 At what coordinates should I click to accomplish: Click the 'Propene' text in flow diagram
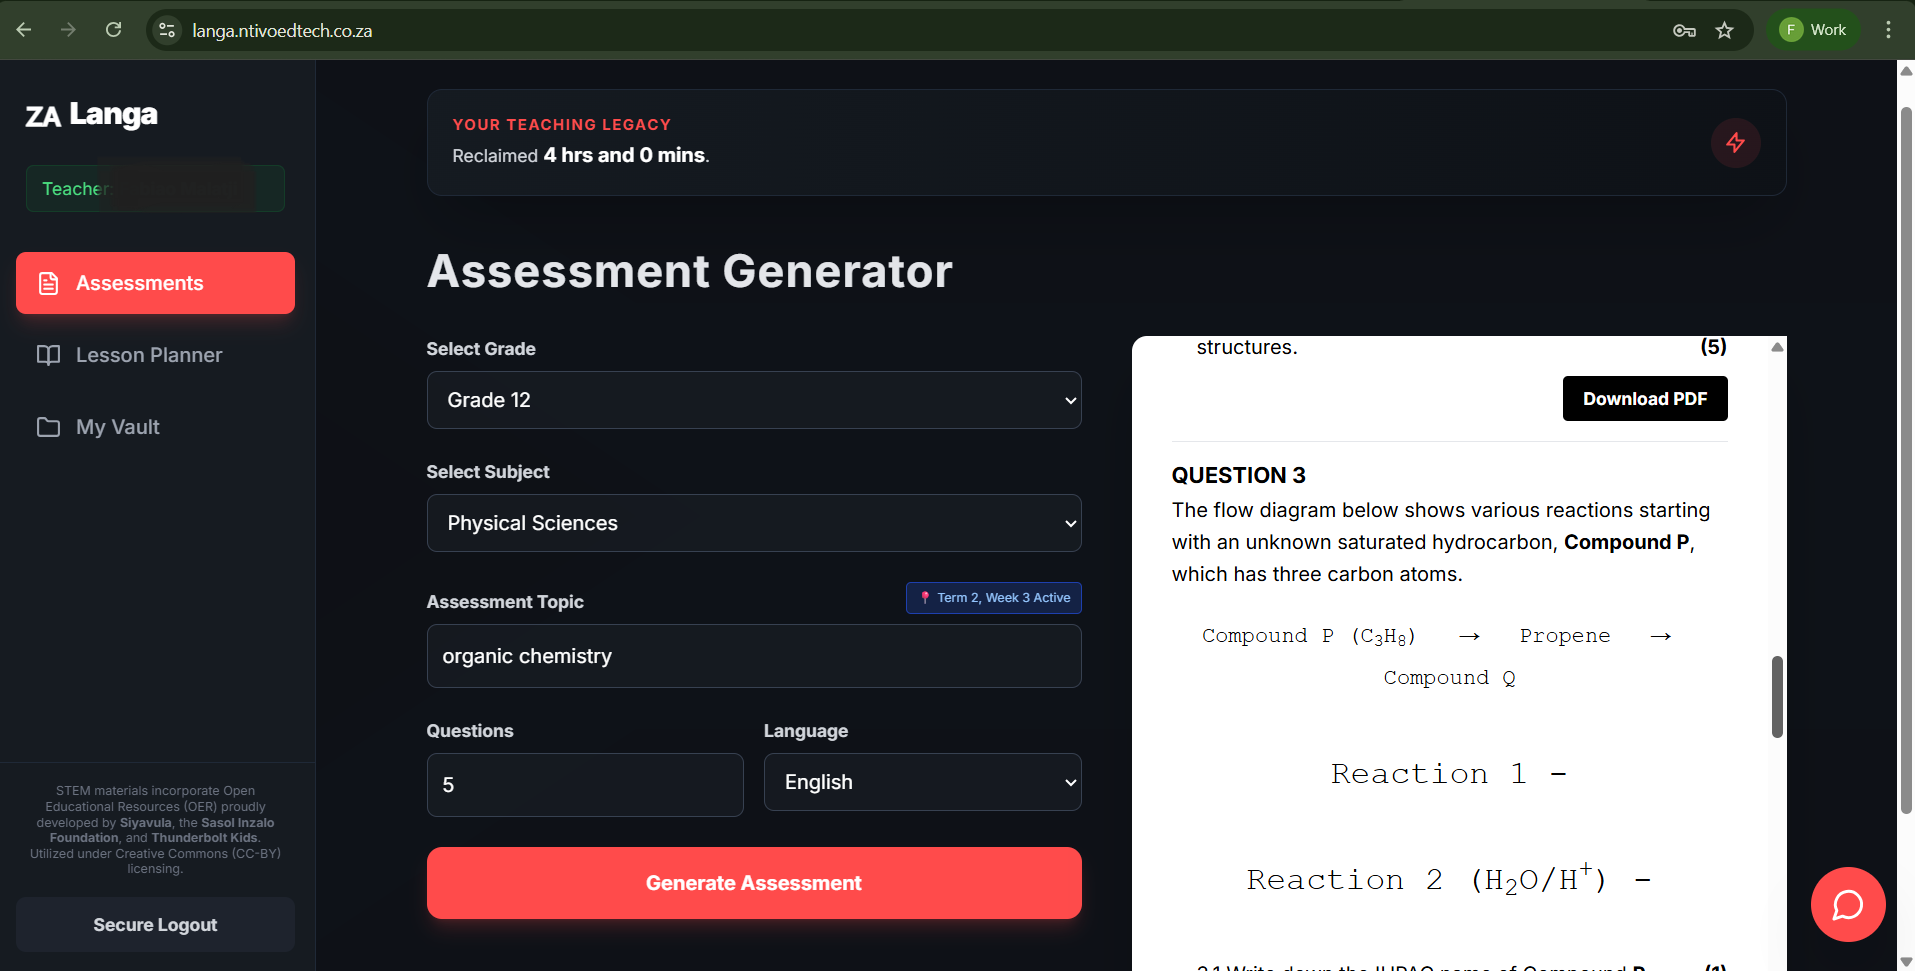1565,636
